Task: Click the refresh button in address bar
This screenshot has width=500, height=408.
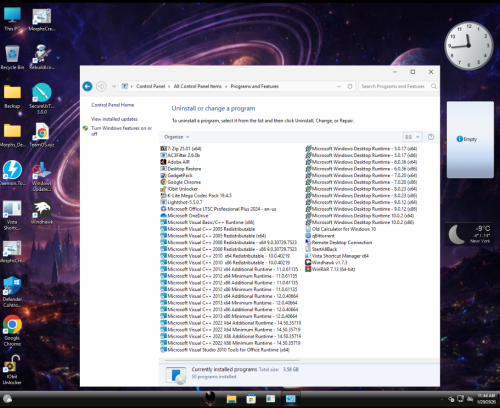Action: point(350,86)
